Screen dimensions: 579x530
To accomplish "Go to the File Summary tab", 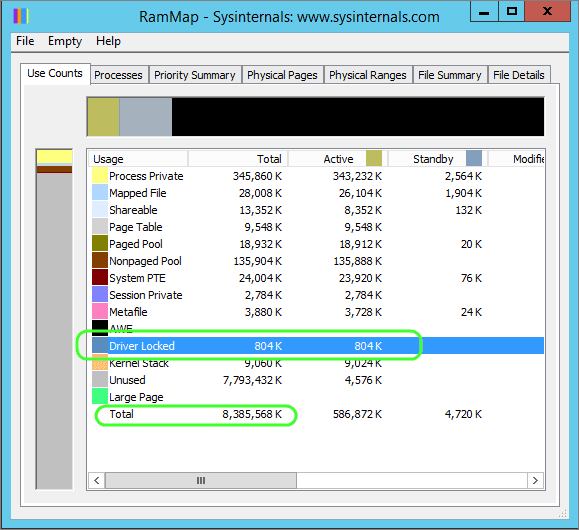I will (x=450, y=75).
